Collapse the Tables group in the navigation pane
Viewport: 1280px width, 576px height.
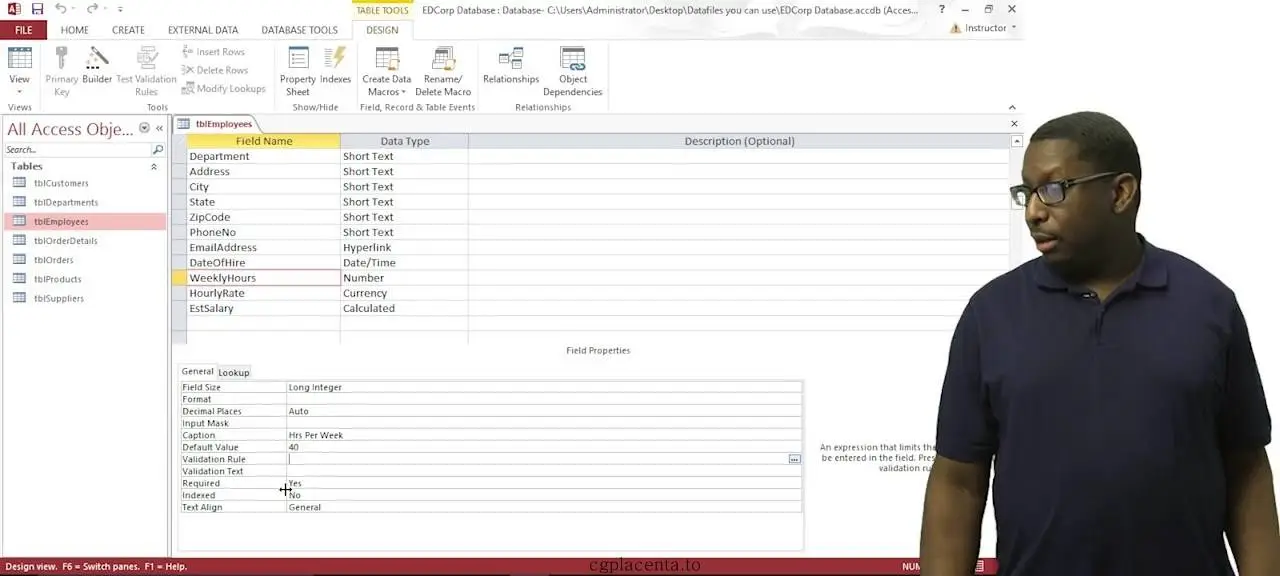point(154,166)
